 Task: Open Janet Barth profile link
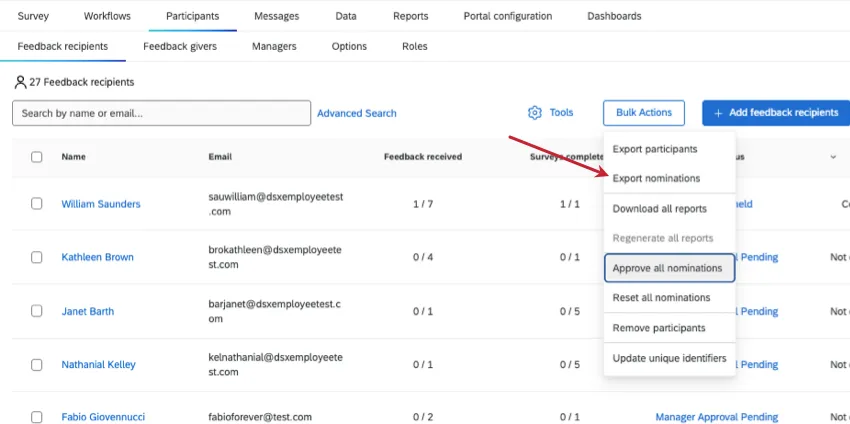tap(88, 311)
